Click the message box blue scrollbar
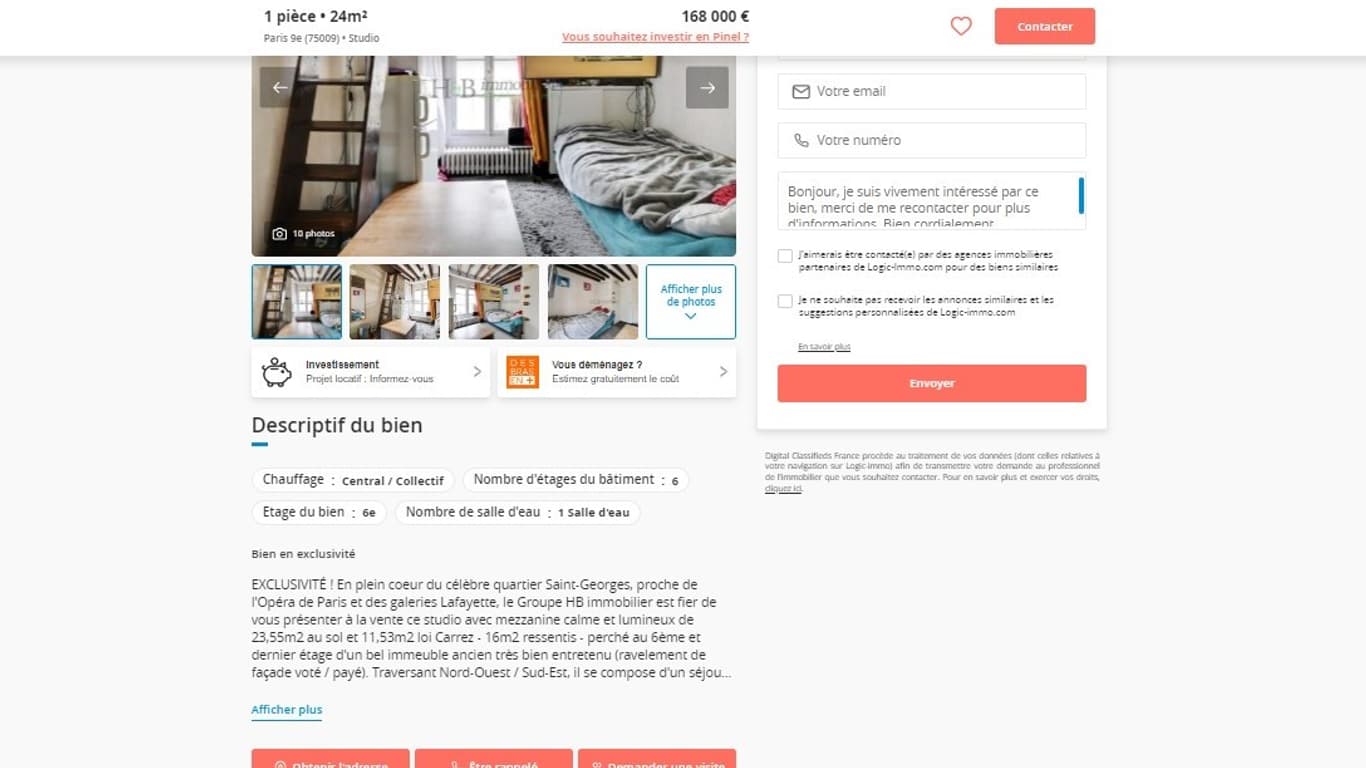Viewport: 1366px width, 768px height. click(1081, 196)
